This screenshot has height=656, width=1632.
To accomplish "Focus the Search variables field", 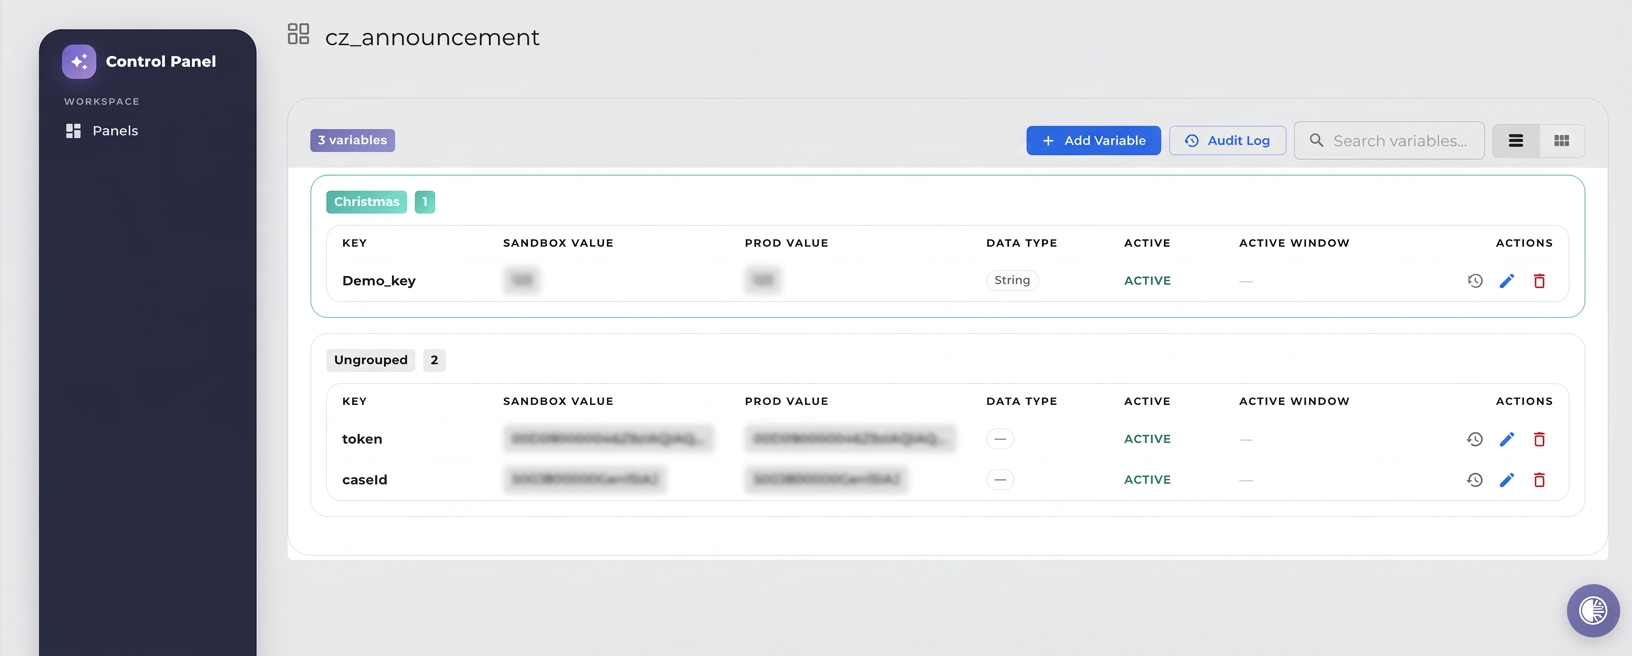I will click(x=1389, y=141).
